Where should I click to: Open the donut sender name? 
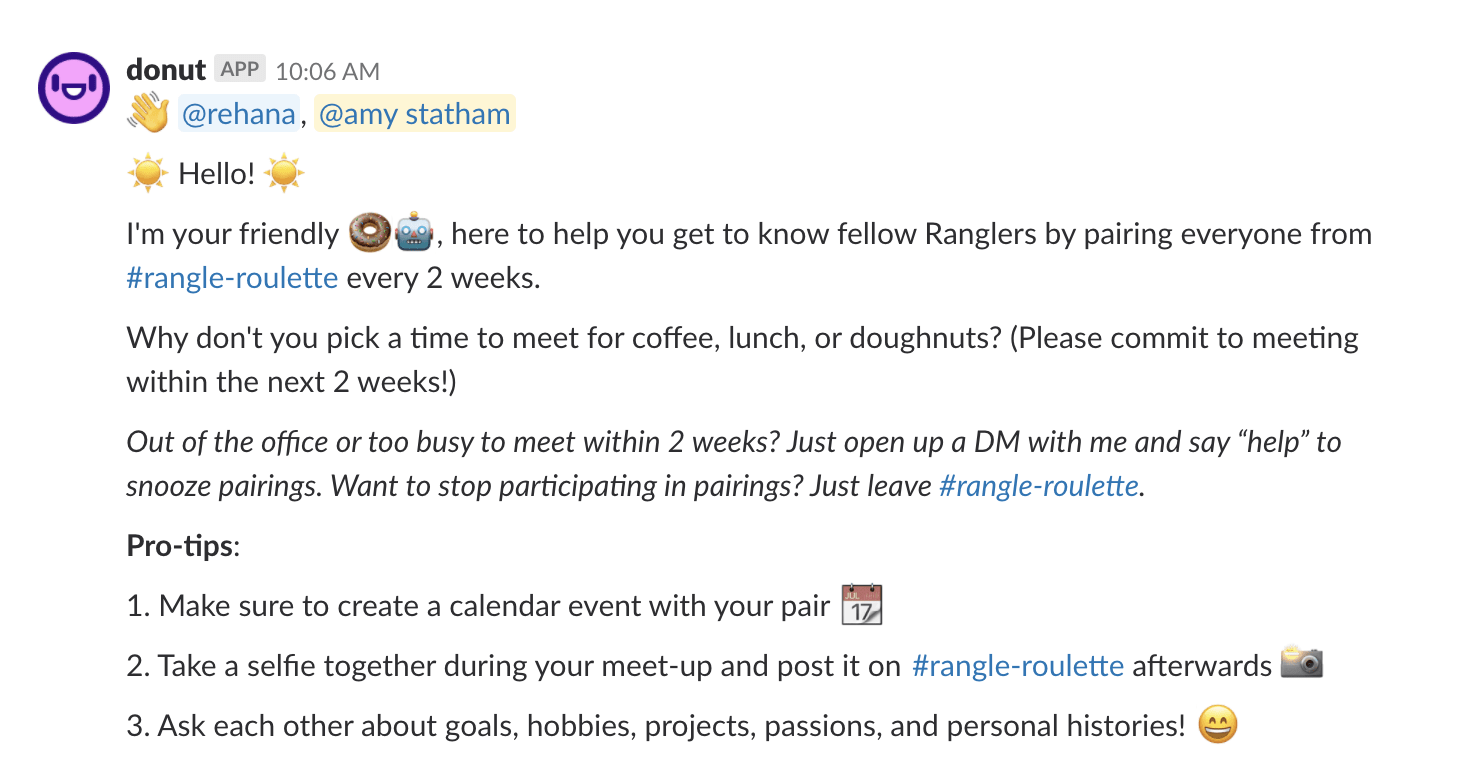pos(166,70)
